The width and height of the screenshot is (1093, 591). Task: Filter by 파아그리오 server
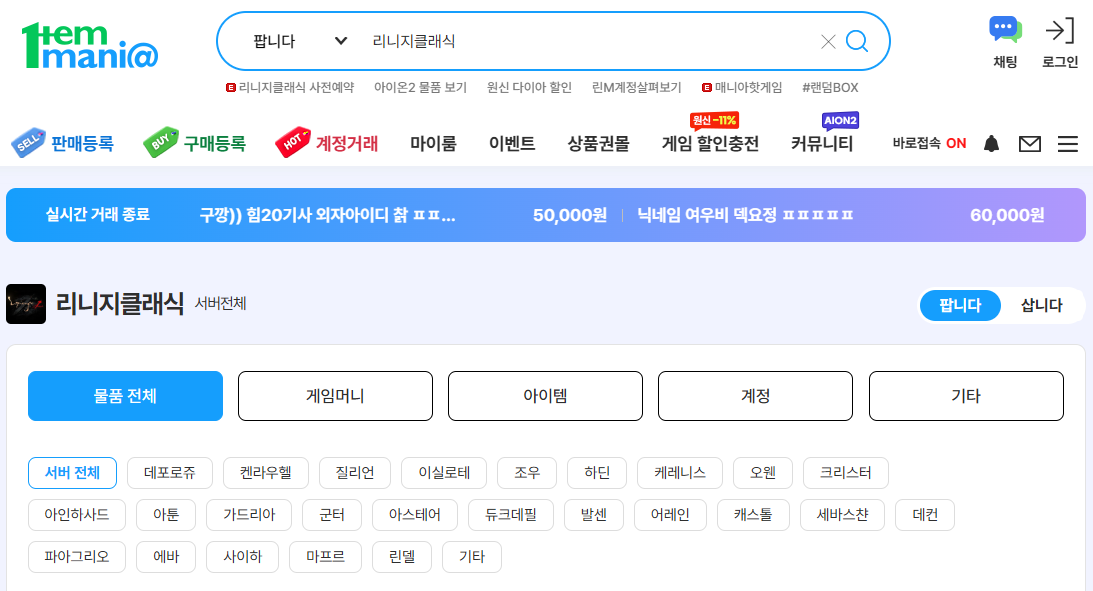click(77, 557)
